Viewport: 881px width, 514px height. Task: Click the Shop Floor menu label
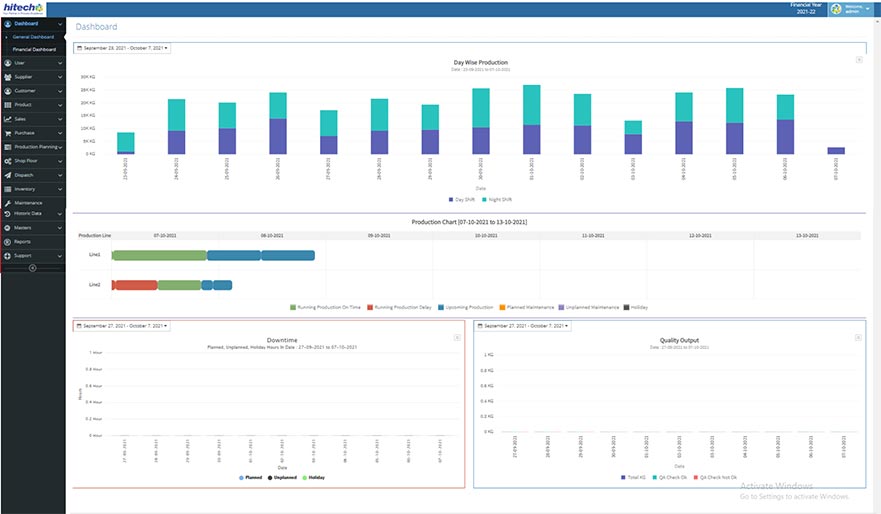[26, 161]
